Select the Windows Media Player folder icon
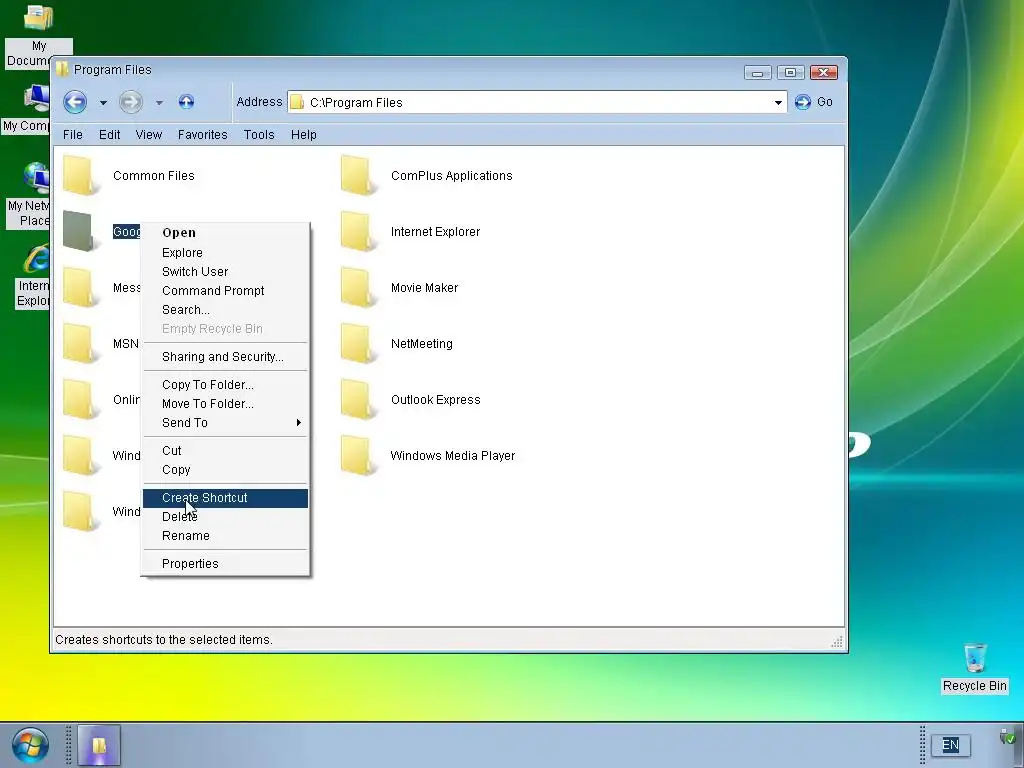1024x768 pixels. point(358,456)
